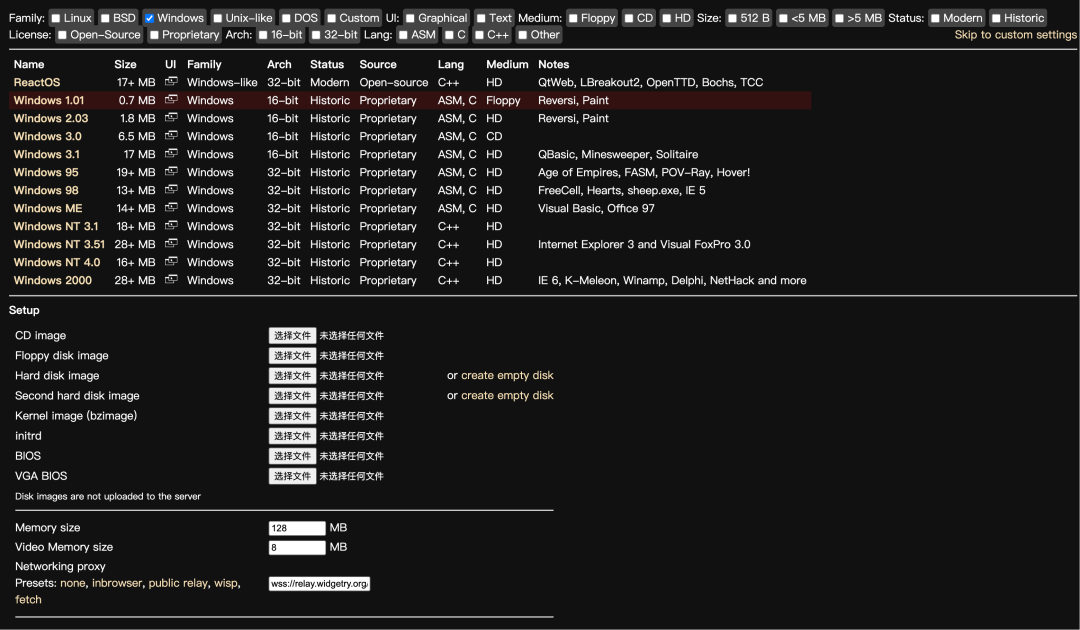Click create empty disk for Second hard disk

click(x=507, y=395)
